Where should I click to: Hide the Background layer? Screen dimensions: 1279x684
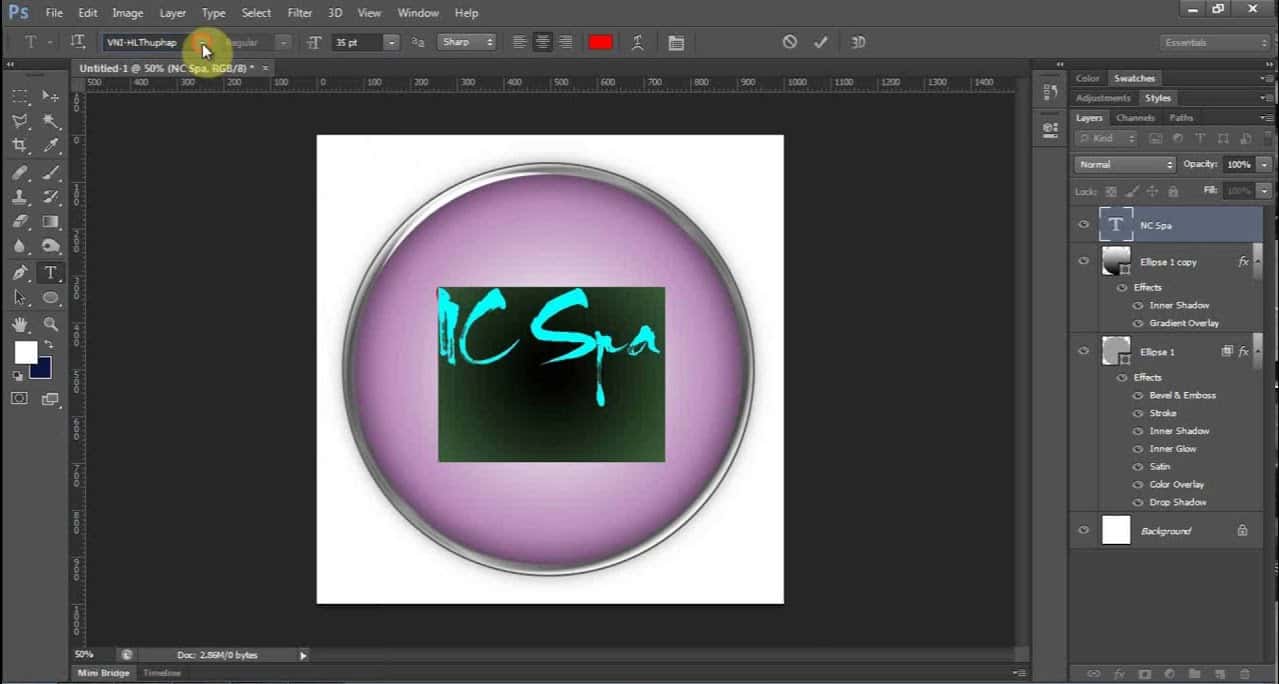(x=1083, y=531)
